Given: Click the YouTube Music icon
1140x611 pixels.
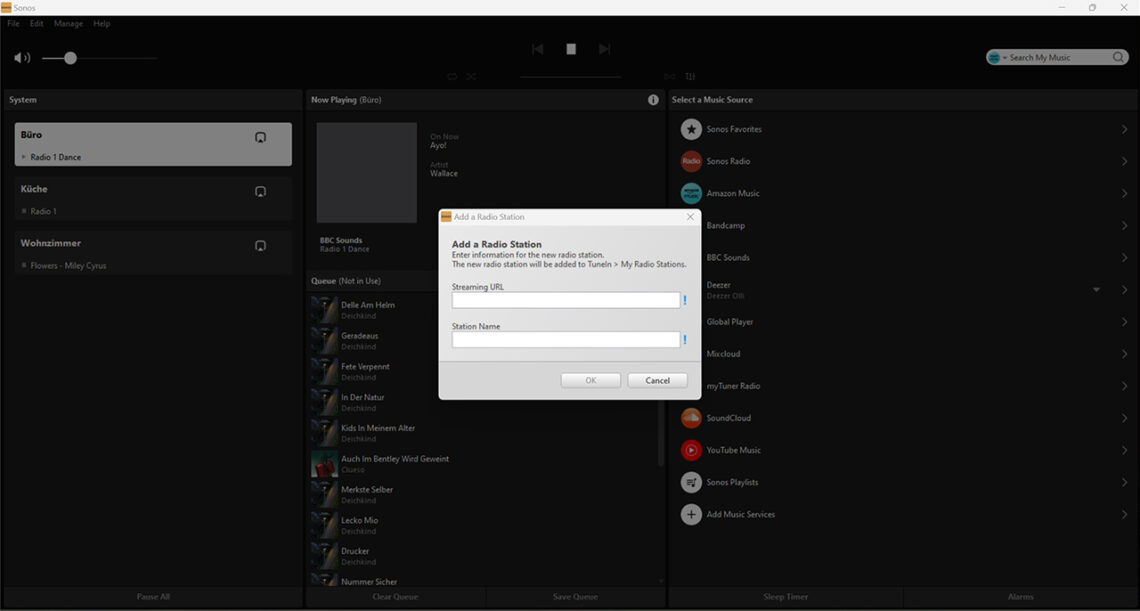Looking at the screenshot, I should [x=691, y=450].
